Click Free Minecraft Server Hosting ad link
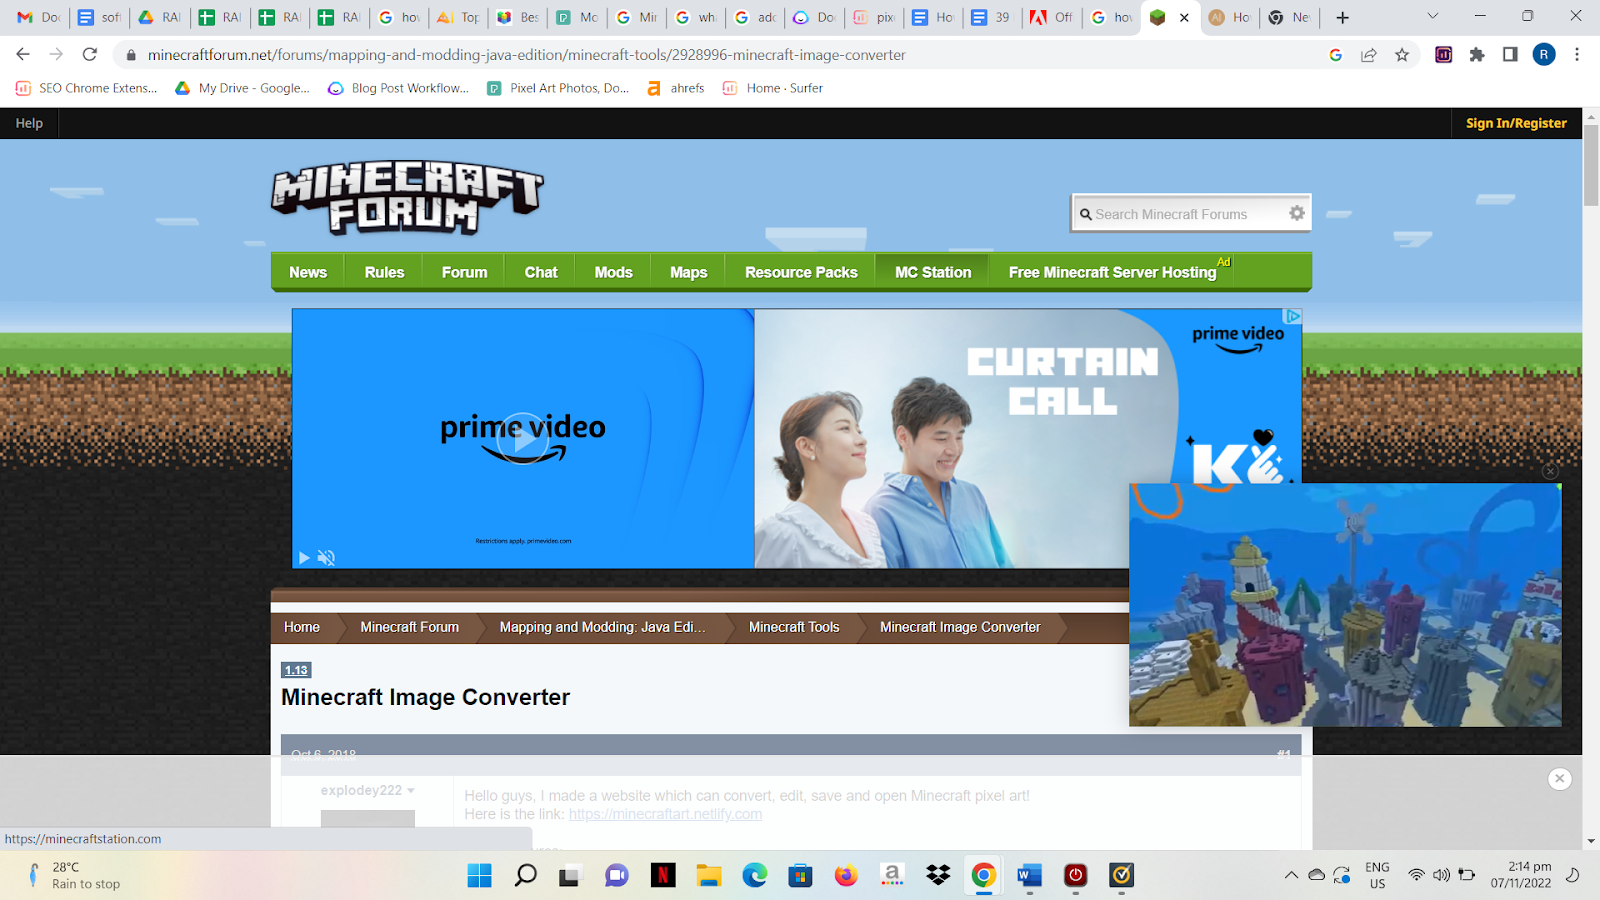The height and width of the screenshot is (900, 1600). coord(1113,272)
